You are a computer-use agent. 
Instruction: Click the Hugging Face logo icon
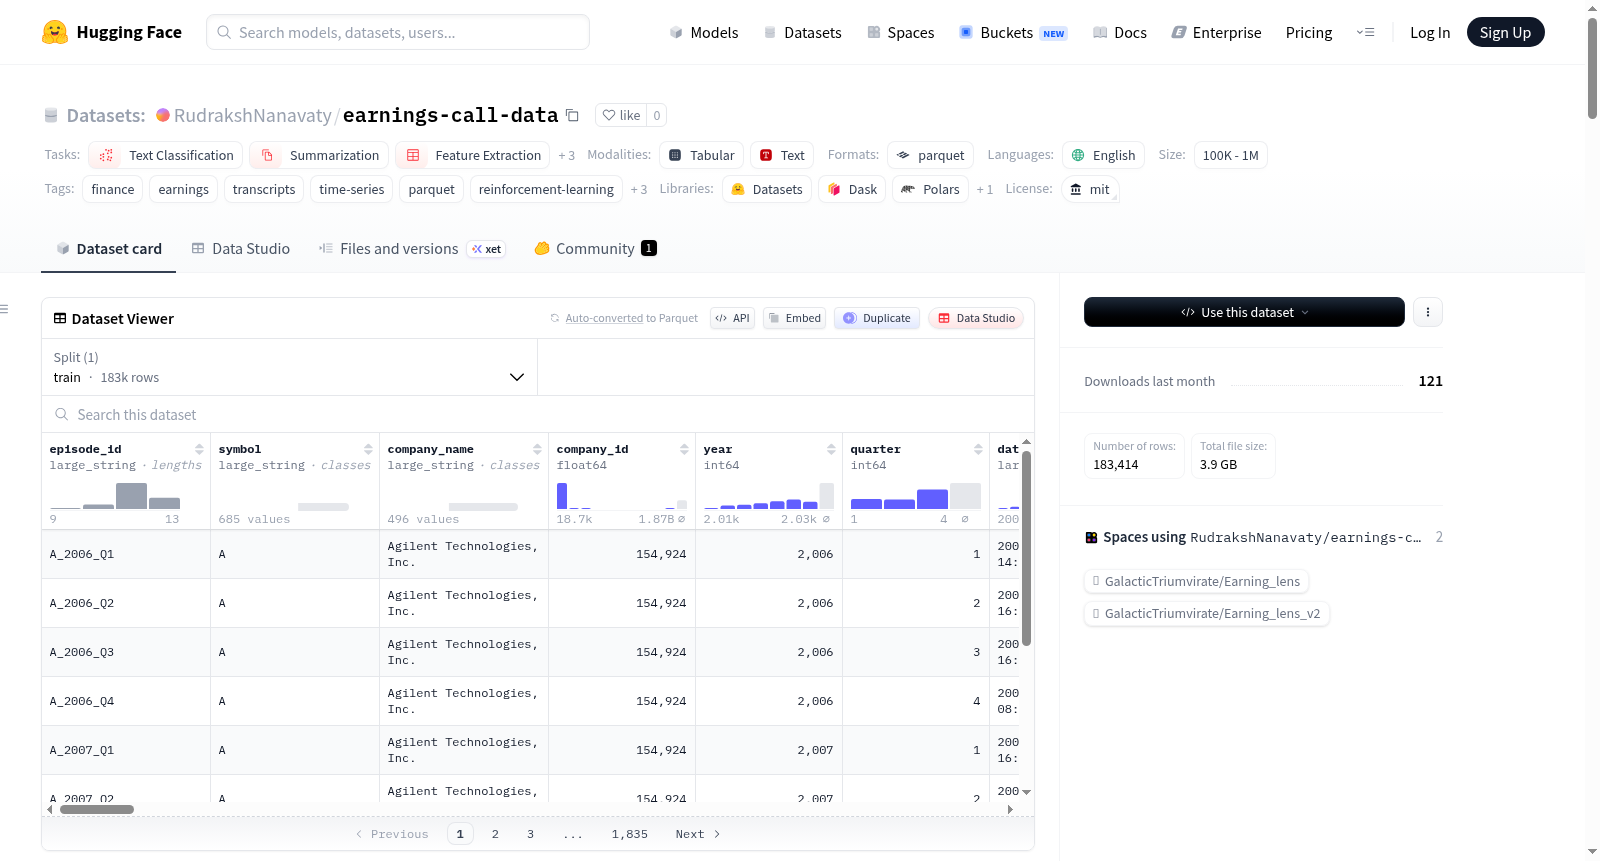click(55, 32)
